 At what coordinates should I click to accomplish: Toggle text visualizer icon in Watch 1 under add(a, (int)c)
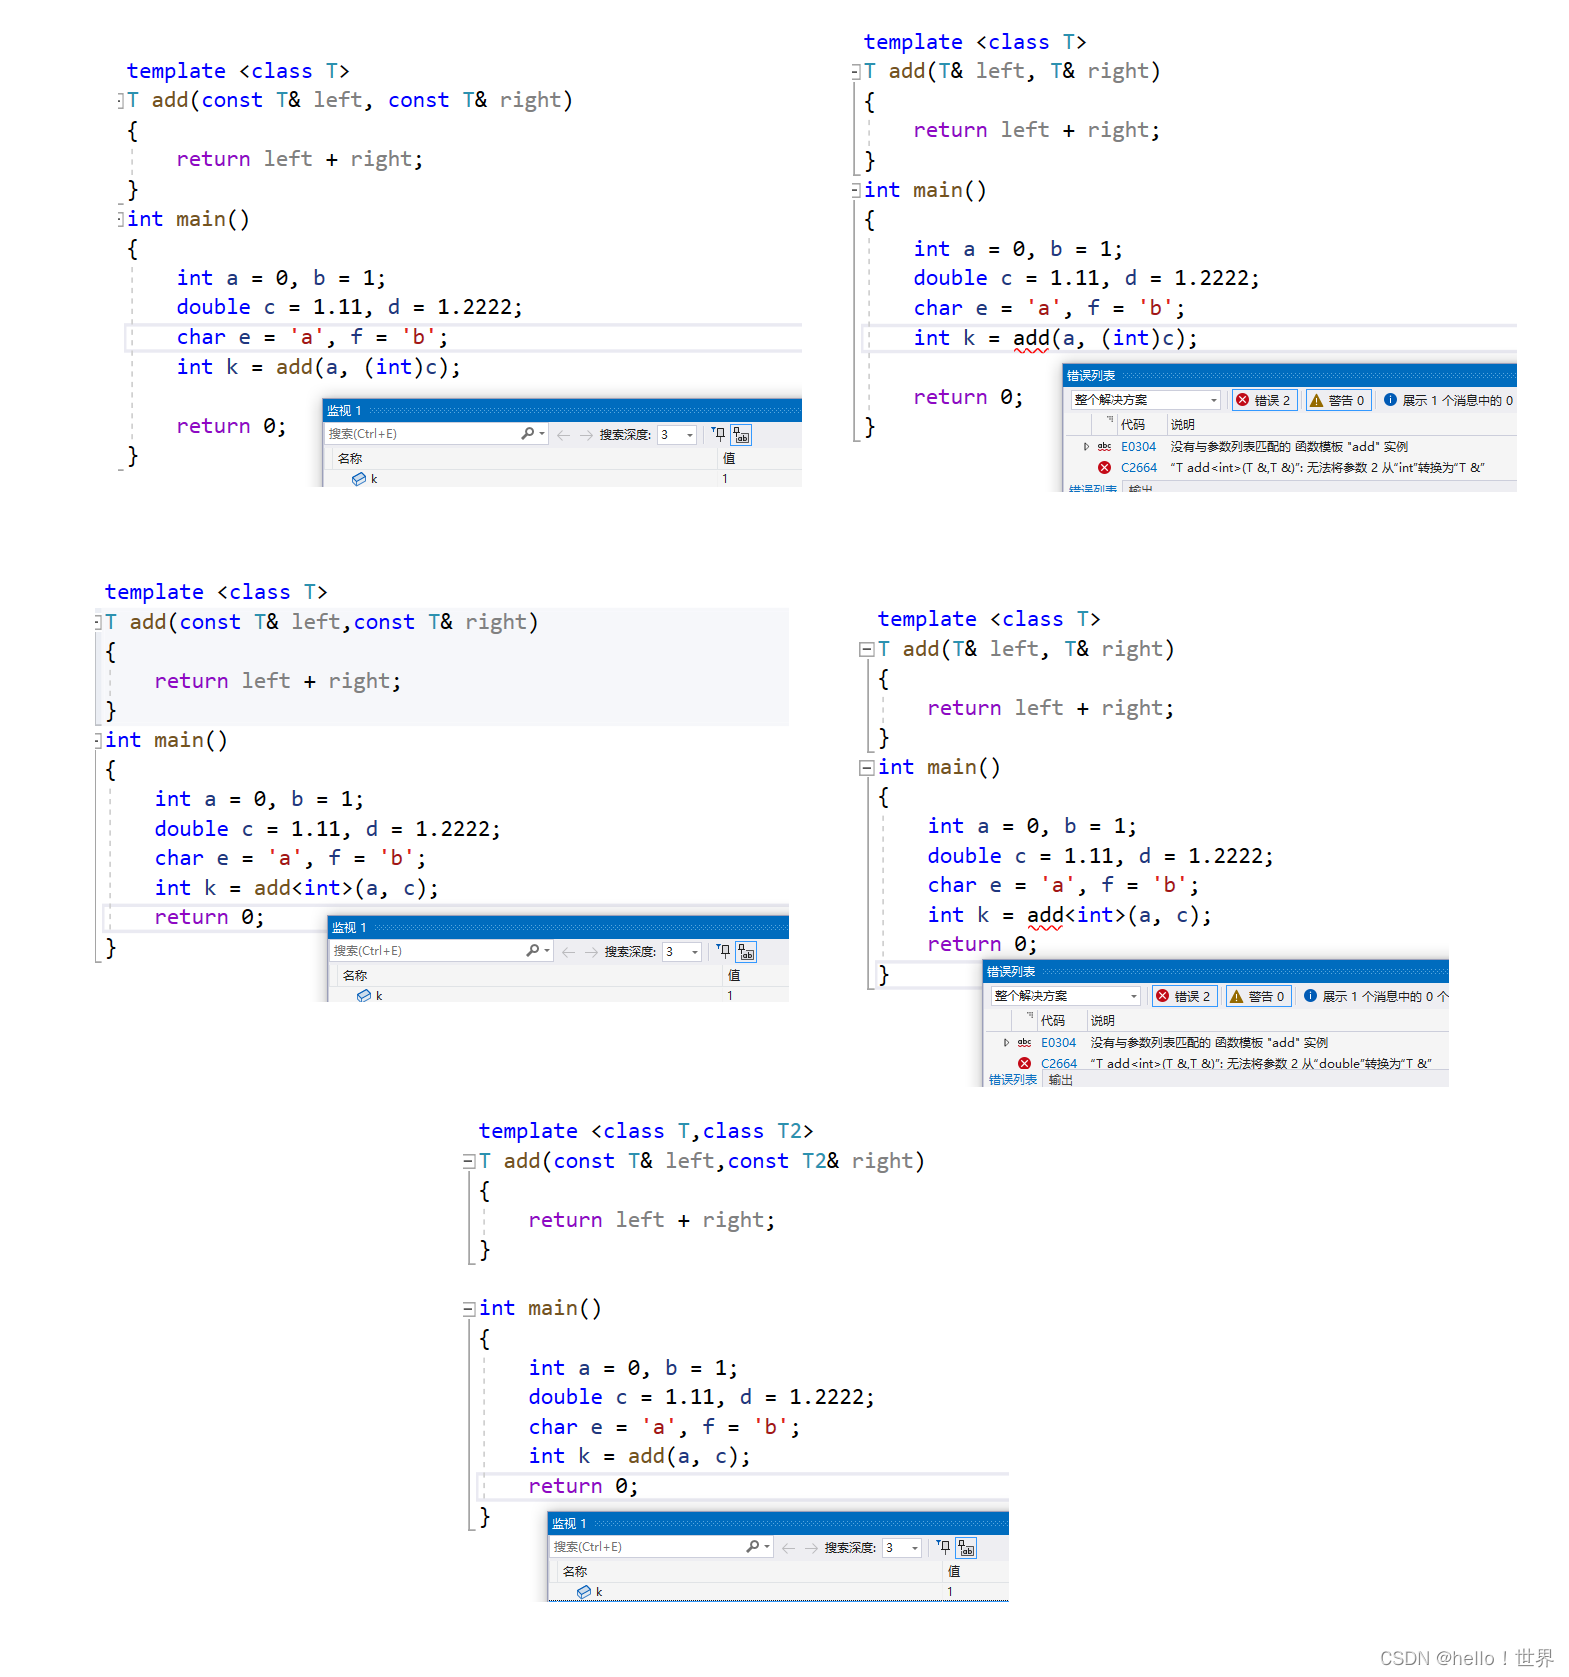741,435
